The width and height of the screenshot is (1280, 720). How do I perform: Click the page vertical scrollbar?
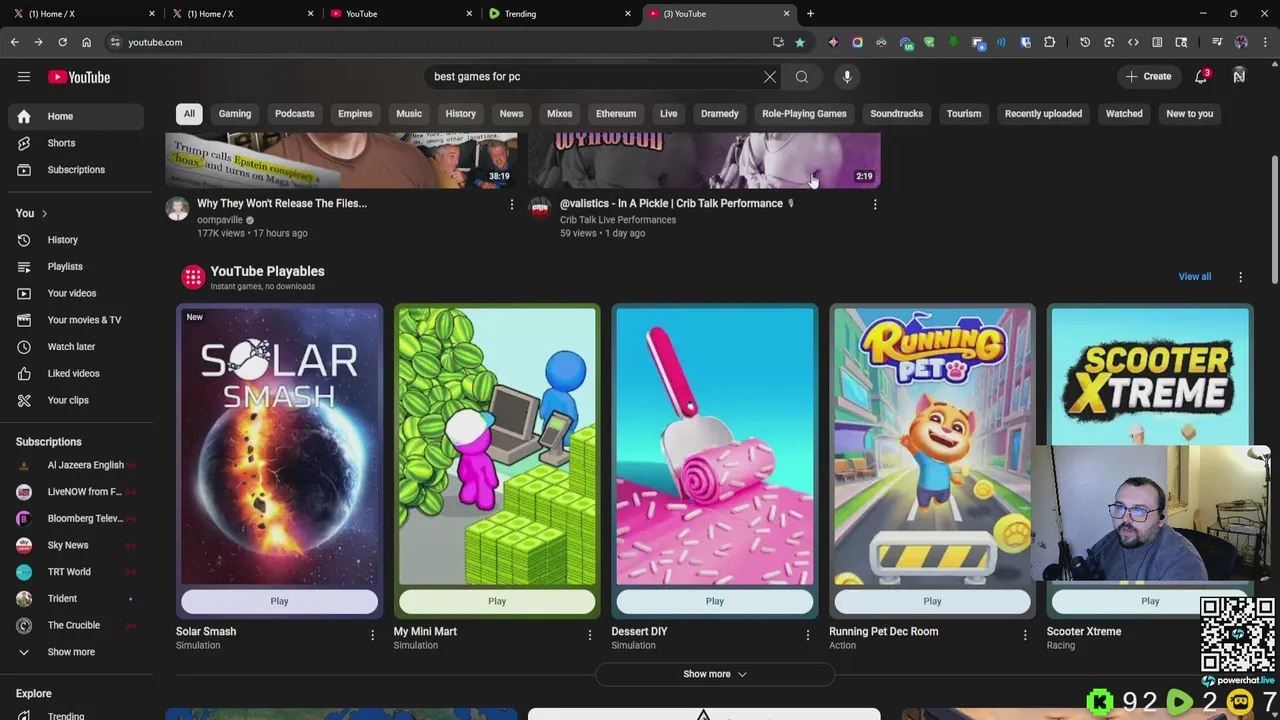pyautogui.click(x=1274, y=220)
